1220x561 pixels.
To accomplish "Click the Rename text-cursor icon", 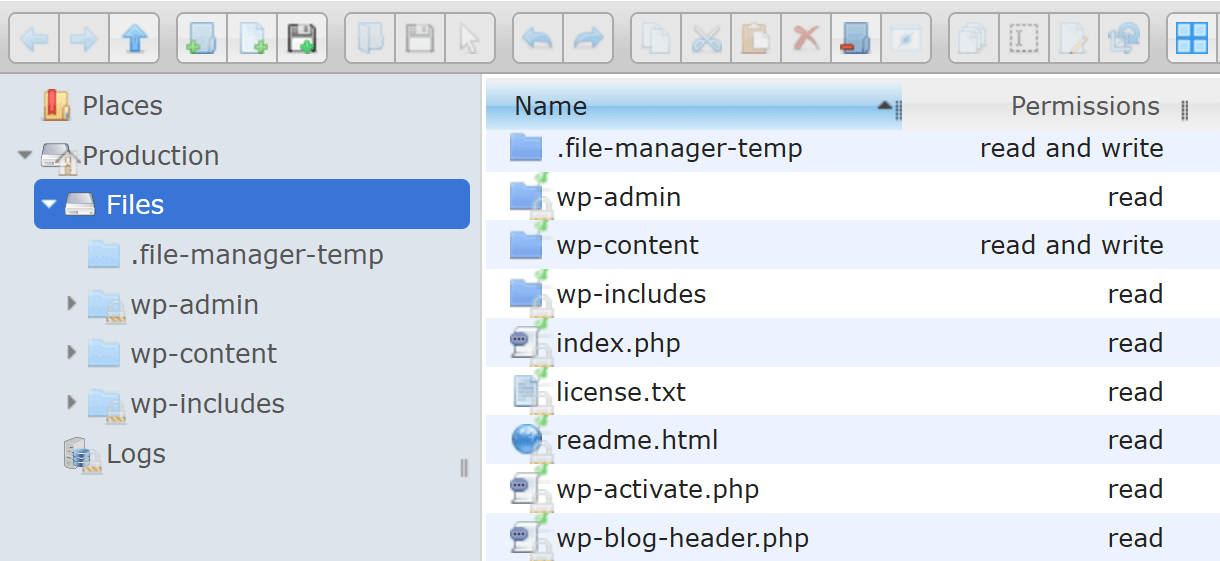I will click(x=1024, y=39).
